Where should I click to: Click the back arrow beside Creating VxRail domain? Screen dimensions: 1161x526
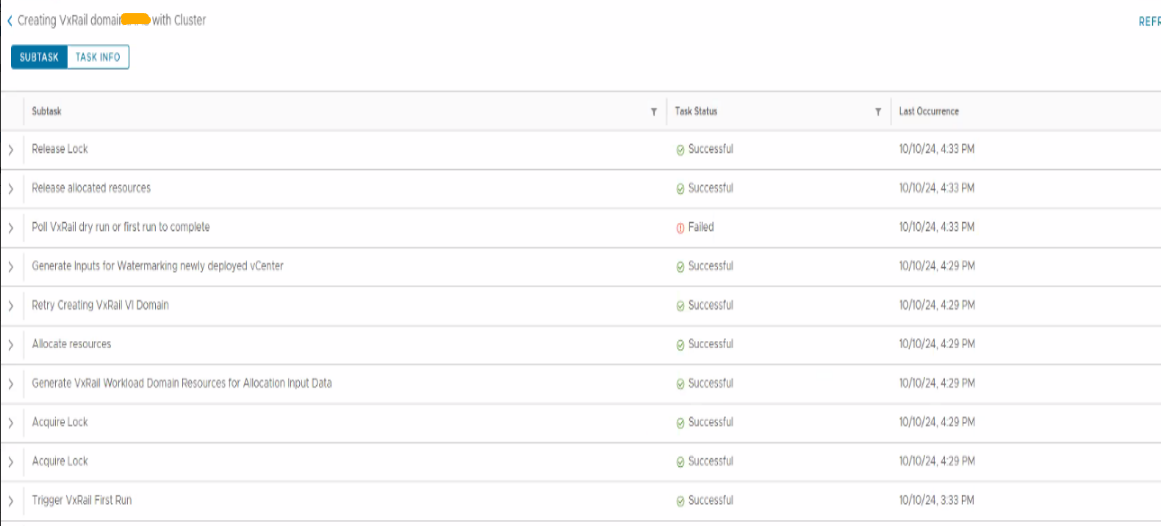pyautogui.click(x=10, y=21)
